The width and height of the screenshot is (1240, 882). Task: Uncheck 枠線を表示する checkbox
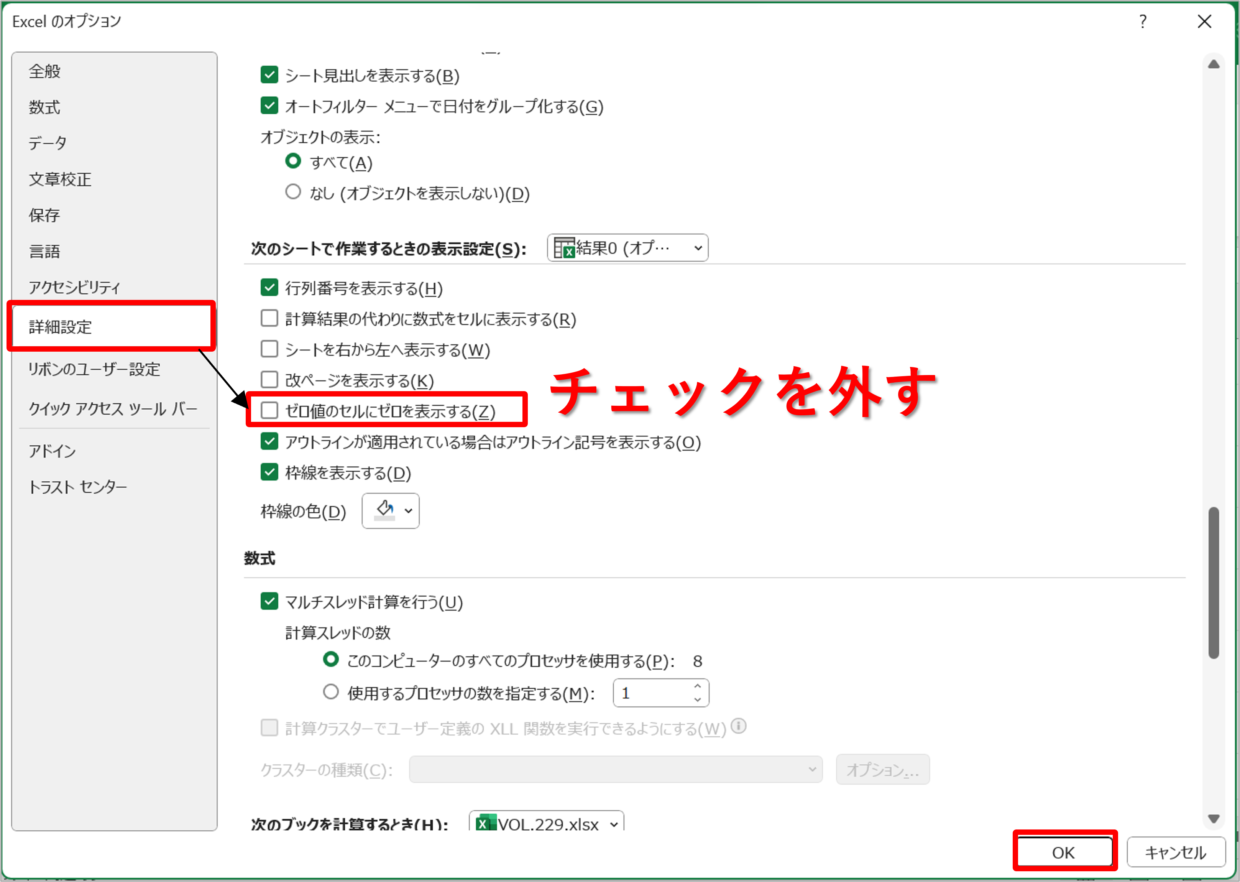pyautogui.click(x=269, y=472)
